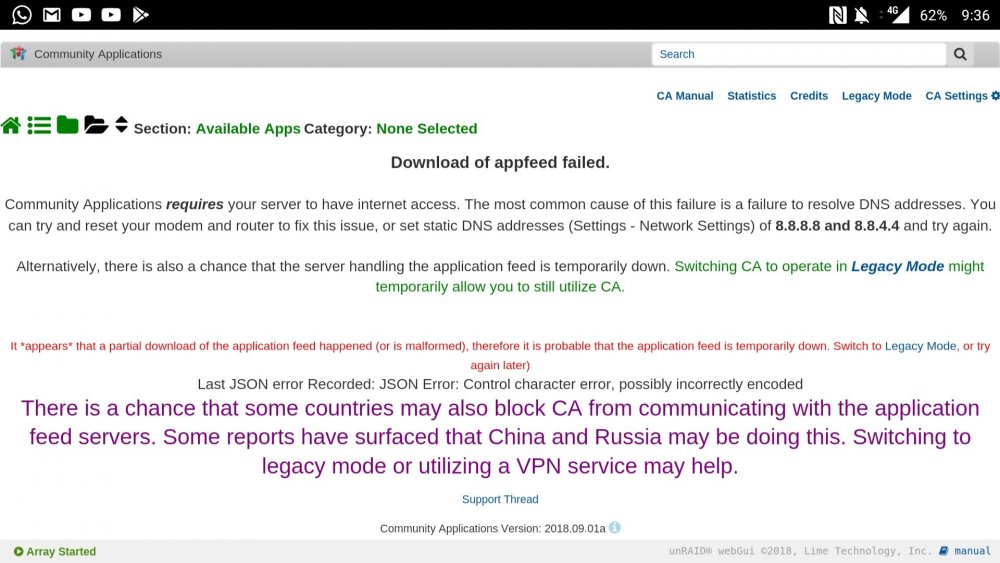Focus the Search input field
This screenshot has height=563, width=1000.
point(798,54)
